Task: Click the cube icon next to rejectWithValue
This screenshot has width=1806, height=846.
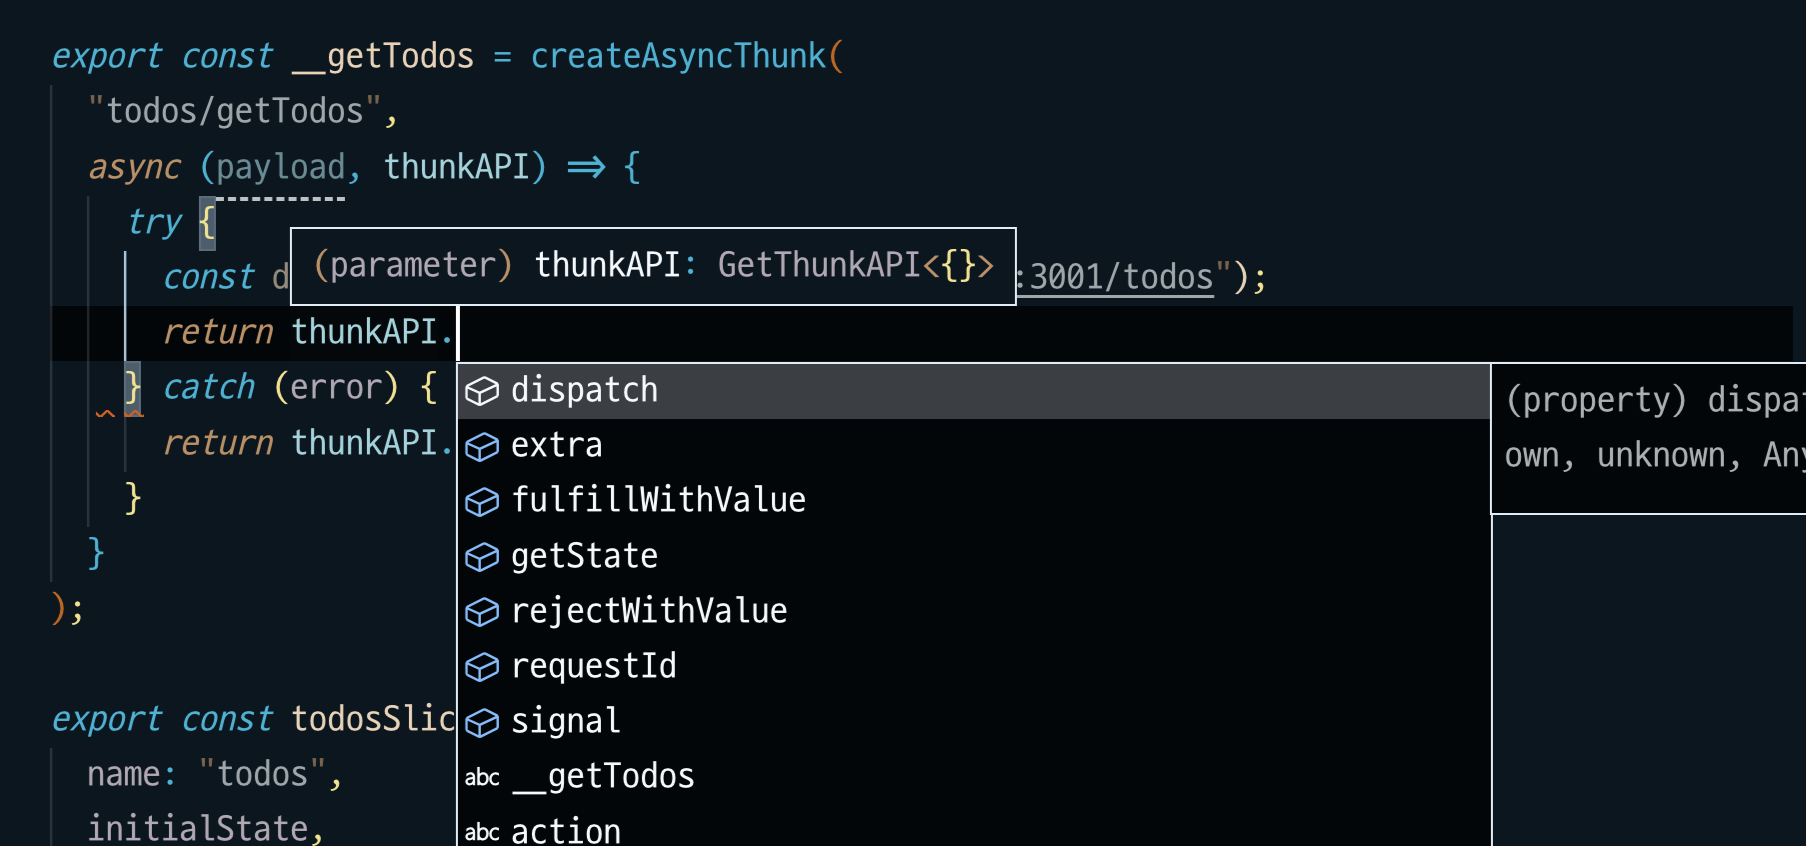Action: pyautogui.click(x=482, y=612)
